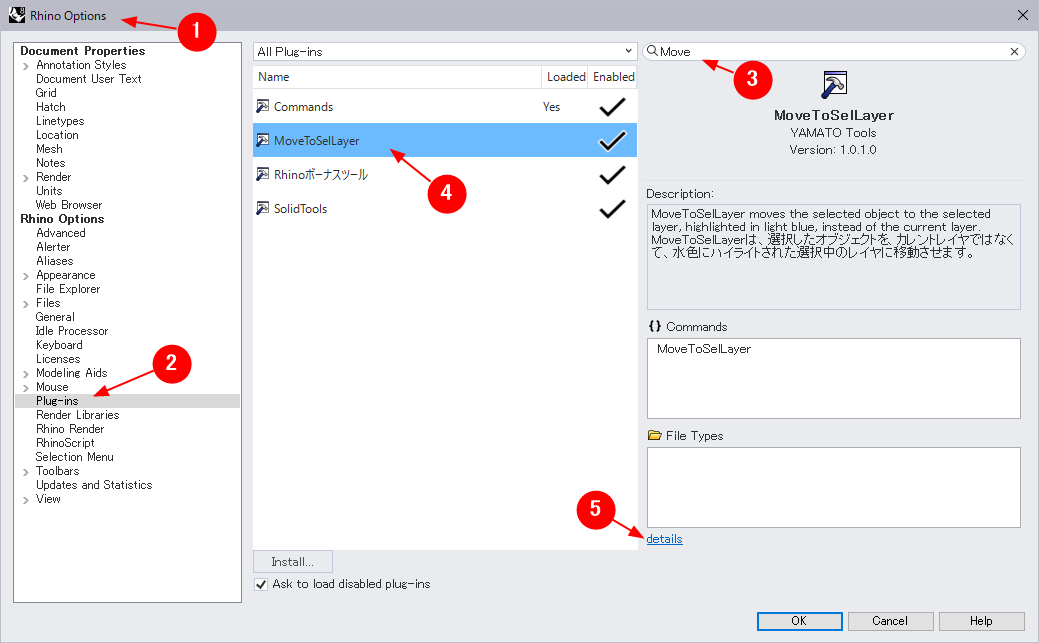Toggle Enabled checkmark for SolidTools
Image resolution: width=1039 pixels, height=643 pixels.
pos(612,209)
